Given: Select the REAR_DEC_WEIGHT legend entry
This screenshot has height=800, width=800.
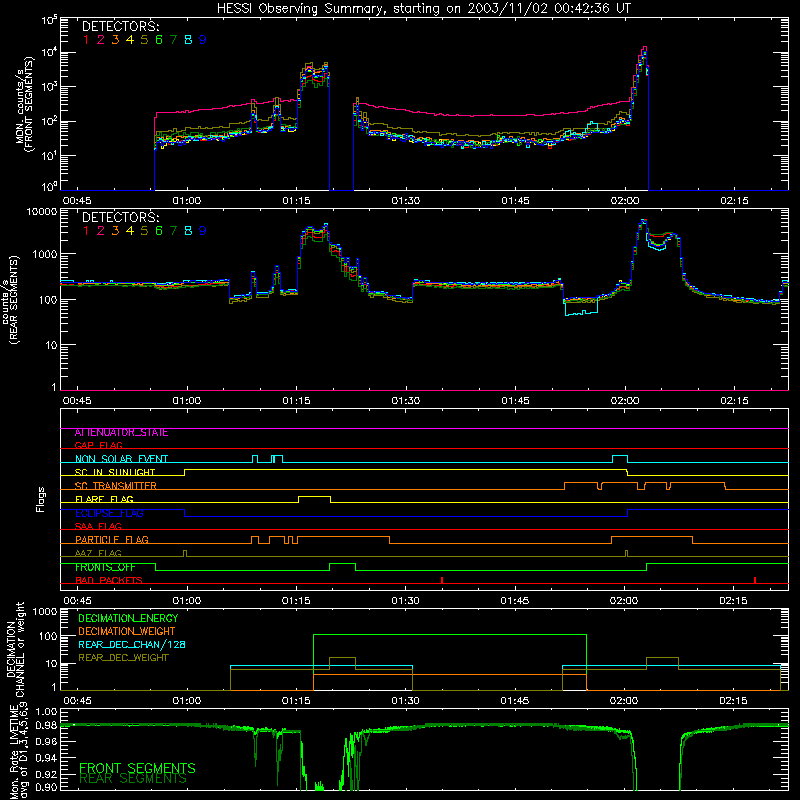Looking at the screenshot, I should (123, 658).
